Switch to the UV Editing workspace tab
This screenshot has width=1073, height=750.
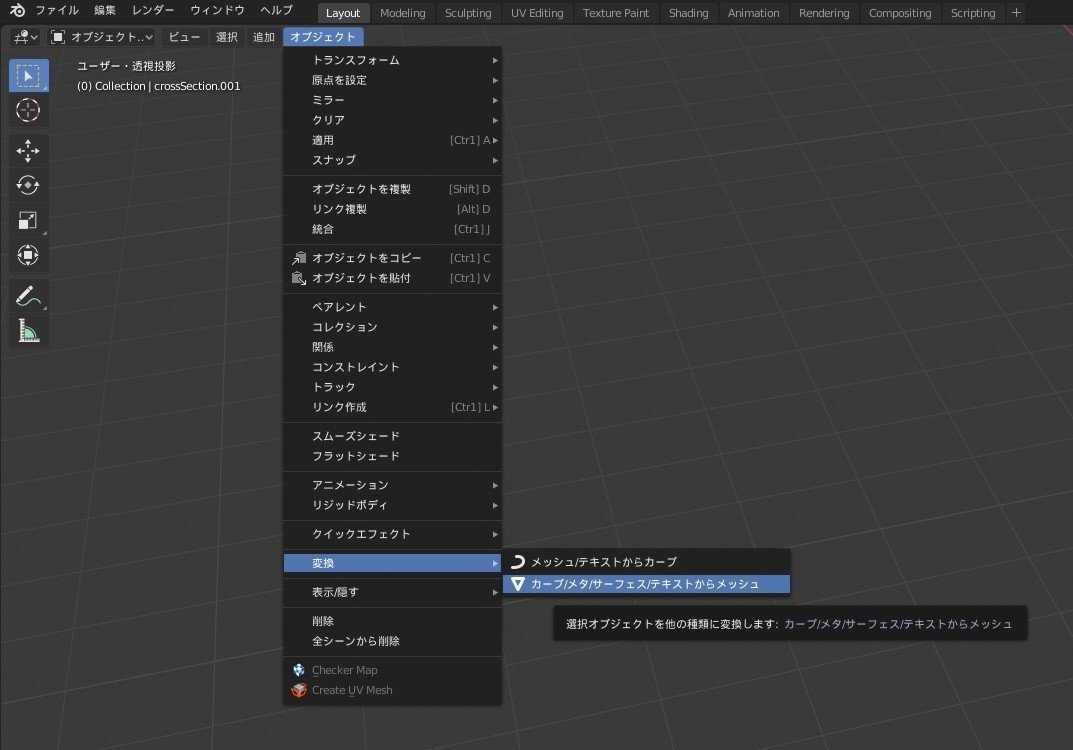tap(537, 13)
